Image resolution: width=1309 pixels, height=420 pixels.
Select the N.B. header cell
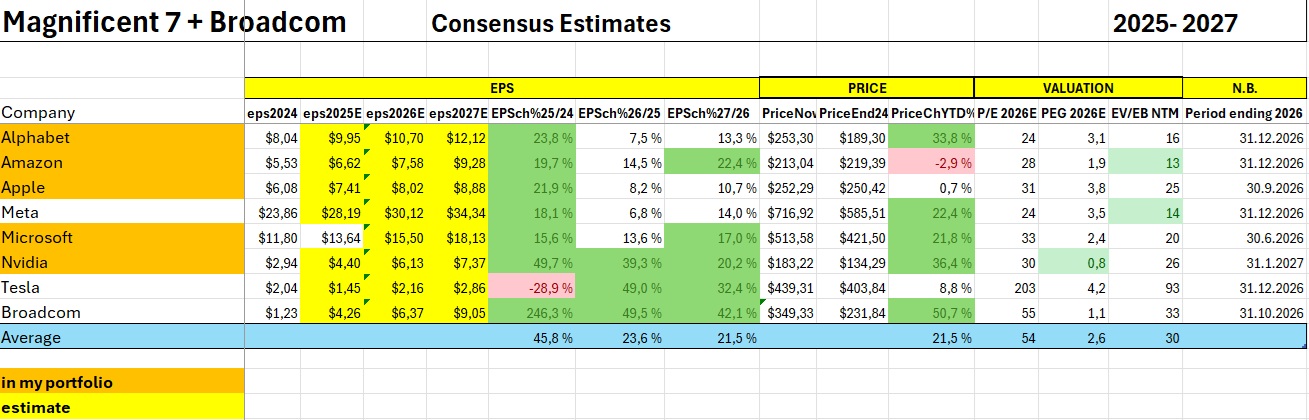tap(1244, 88)
